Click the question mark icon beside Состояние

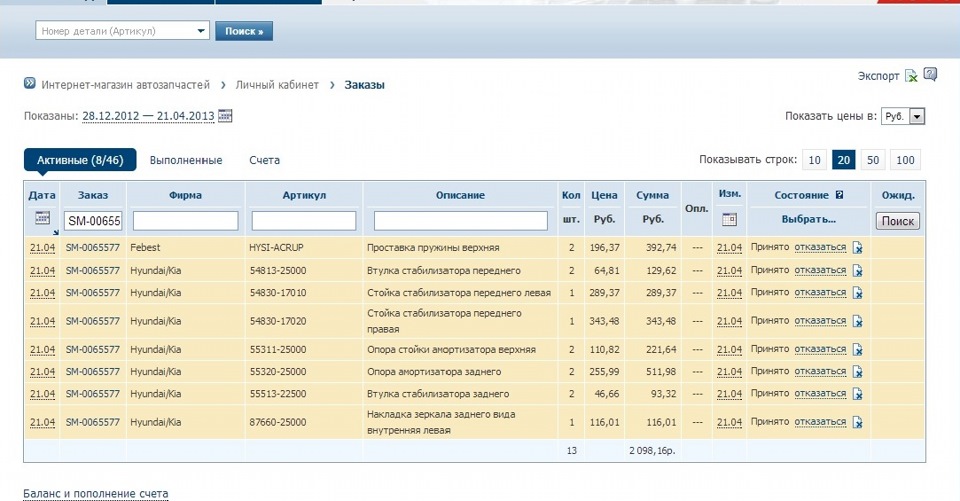coord(839,195)
